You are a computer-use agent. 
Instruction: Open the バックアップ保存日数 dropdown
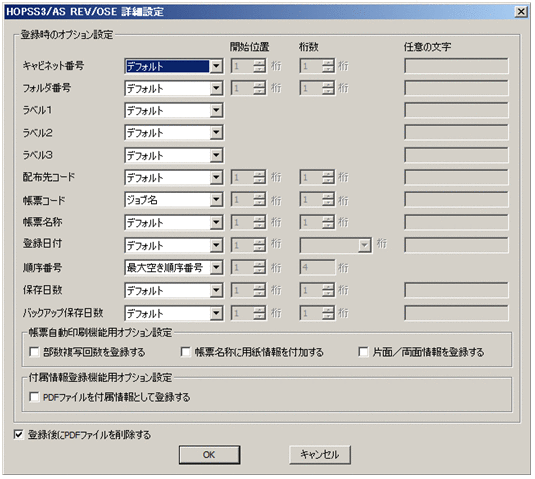(x=174, y=313)
